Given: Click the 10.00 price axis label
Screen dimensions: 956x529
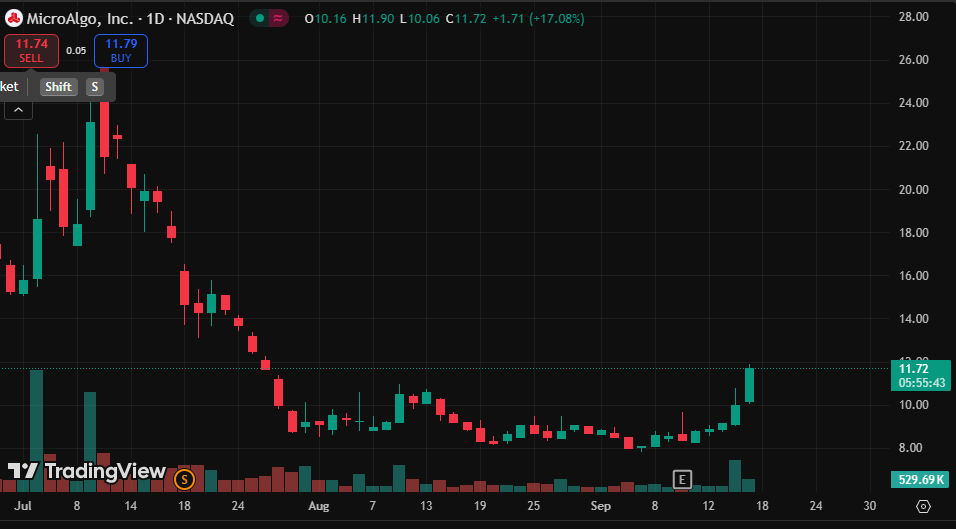Looking at the screenshot, I should coord(913,405).
